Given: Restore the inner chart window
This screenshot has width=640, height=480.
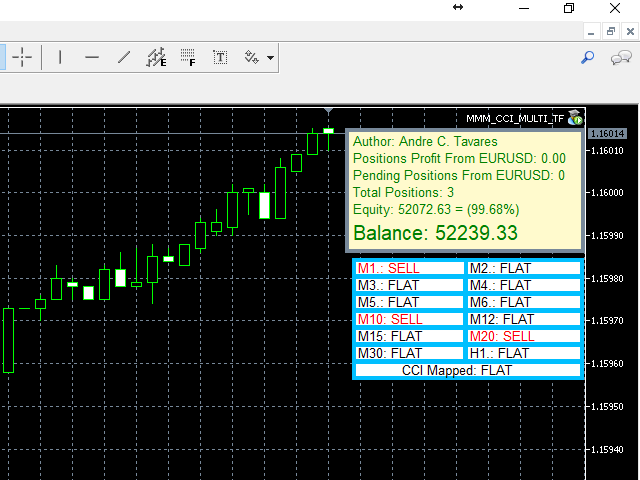Looking at the screenshot, I should (611, 31).
